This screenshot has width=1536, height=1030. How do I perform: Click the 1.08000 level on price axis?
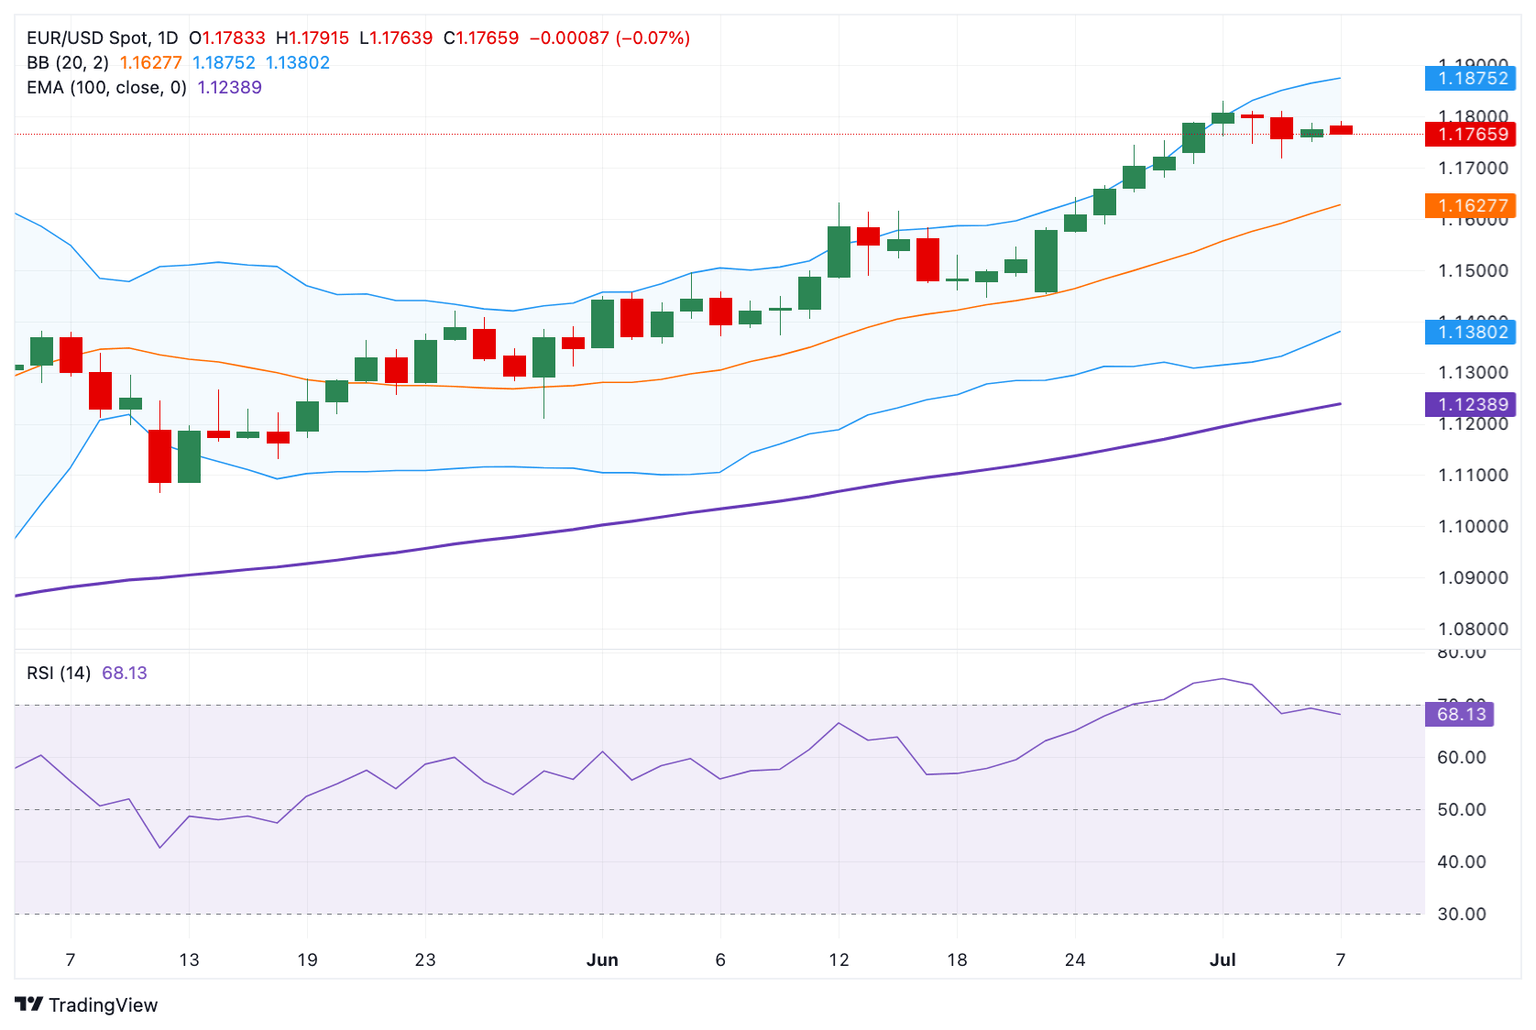tap(1471, 629)
